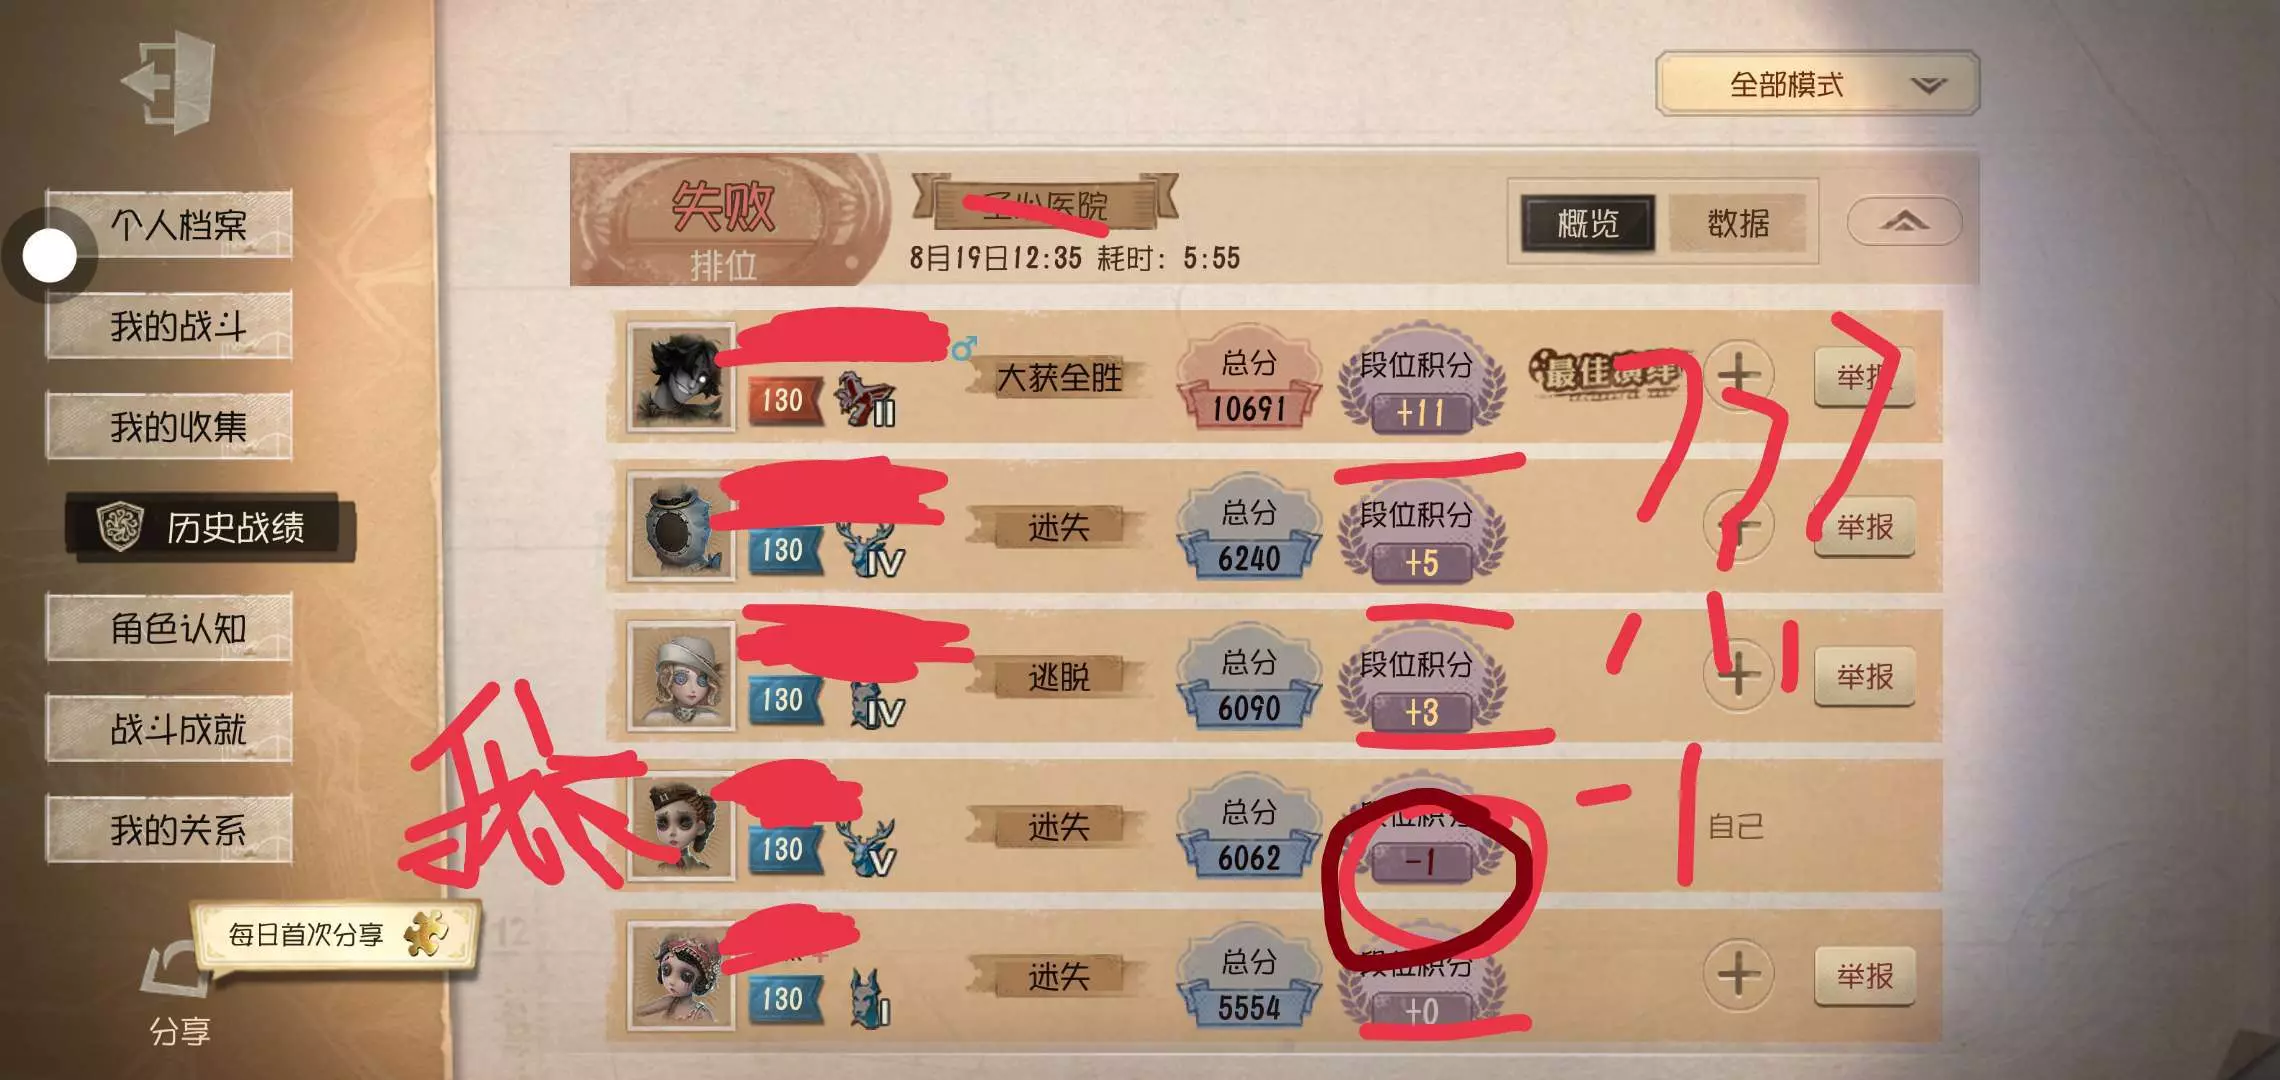Switch to 概览 overview view

tap(1587, 222)
